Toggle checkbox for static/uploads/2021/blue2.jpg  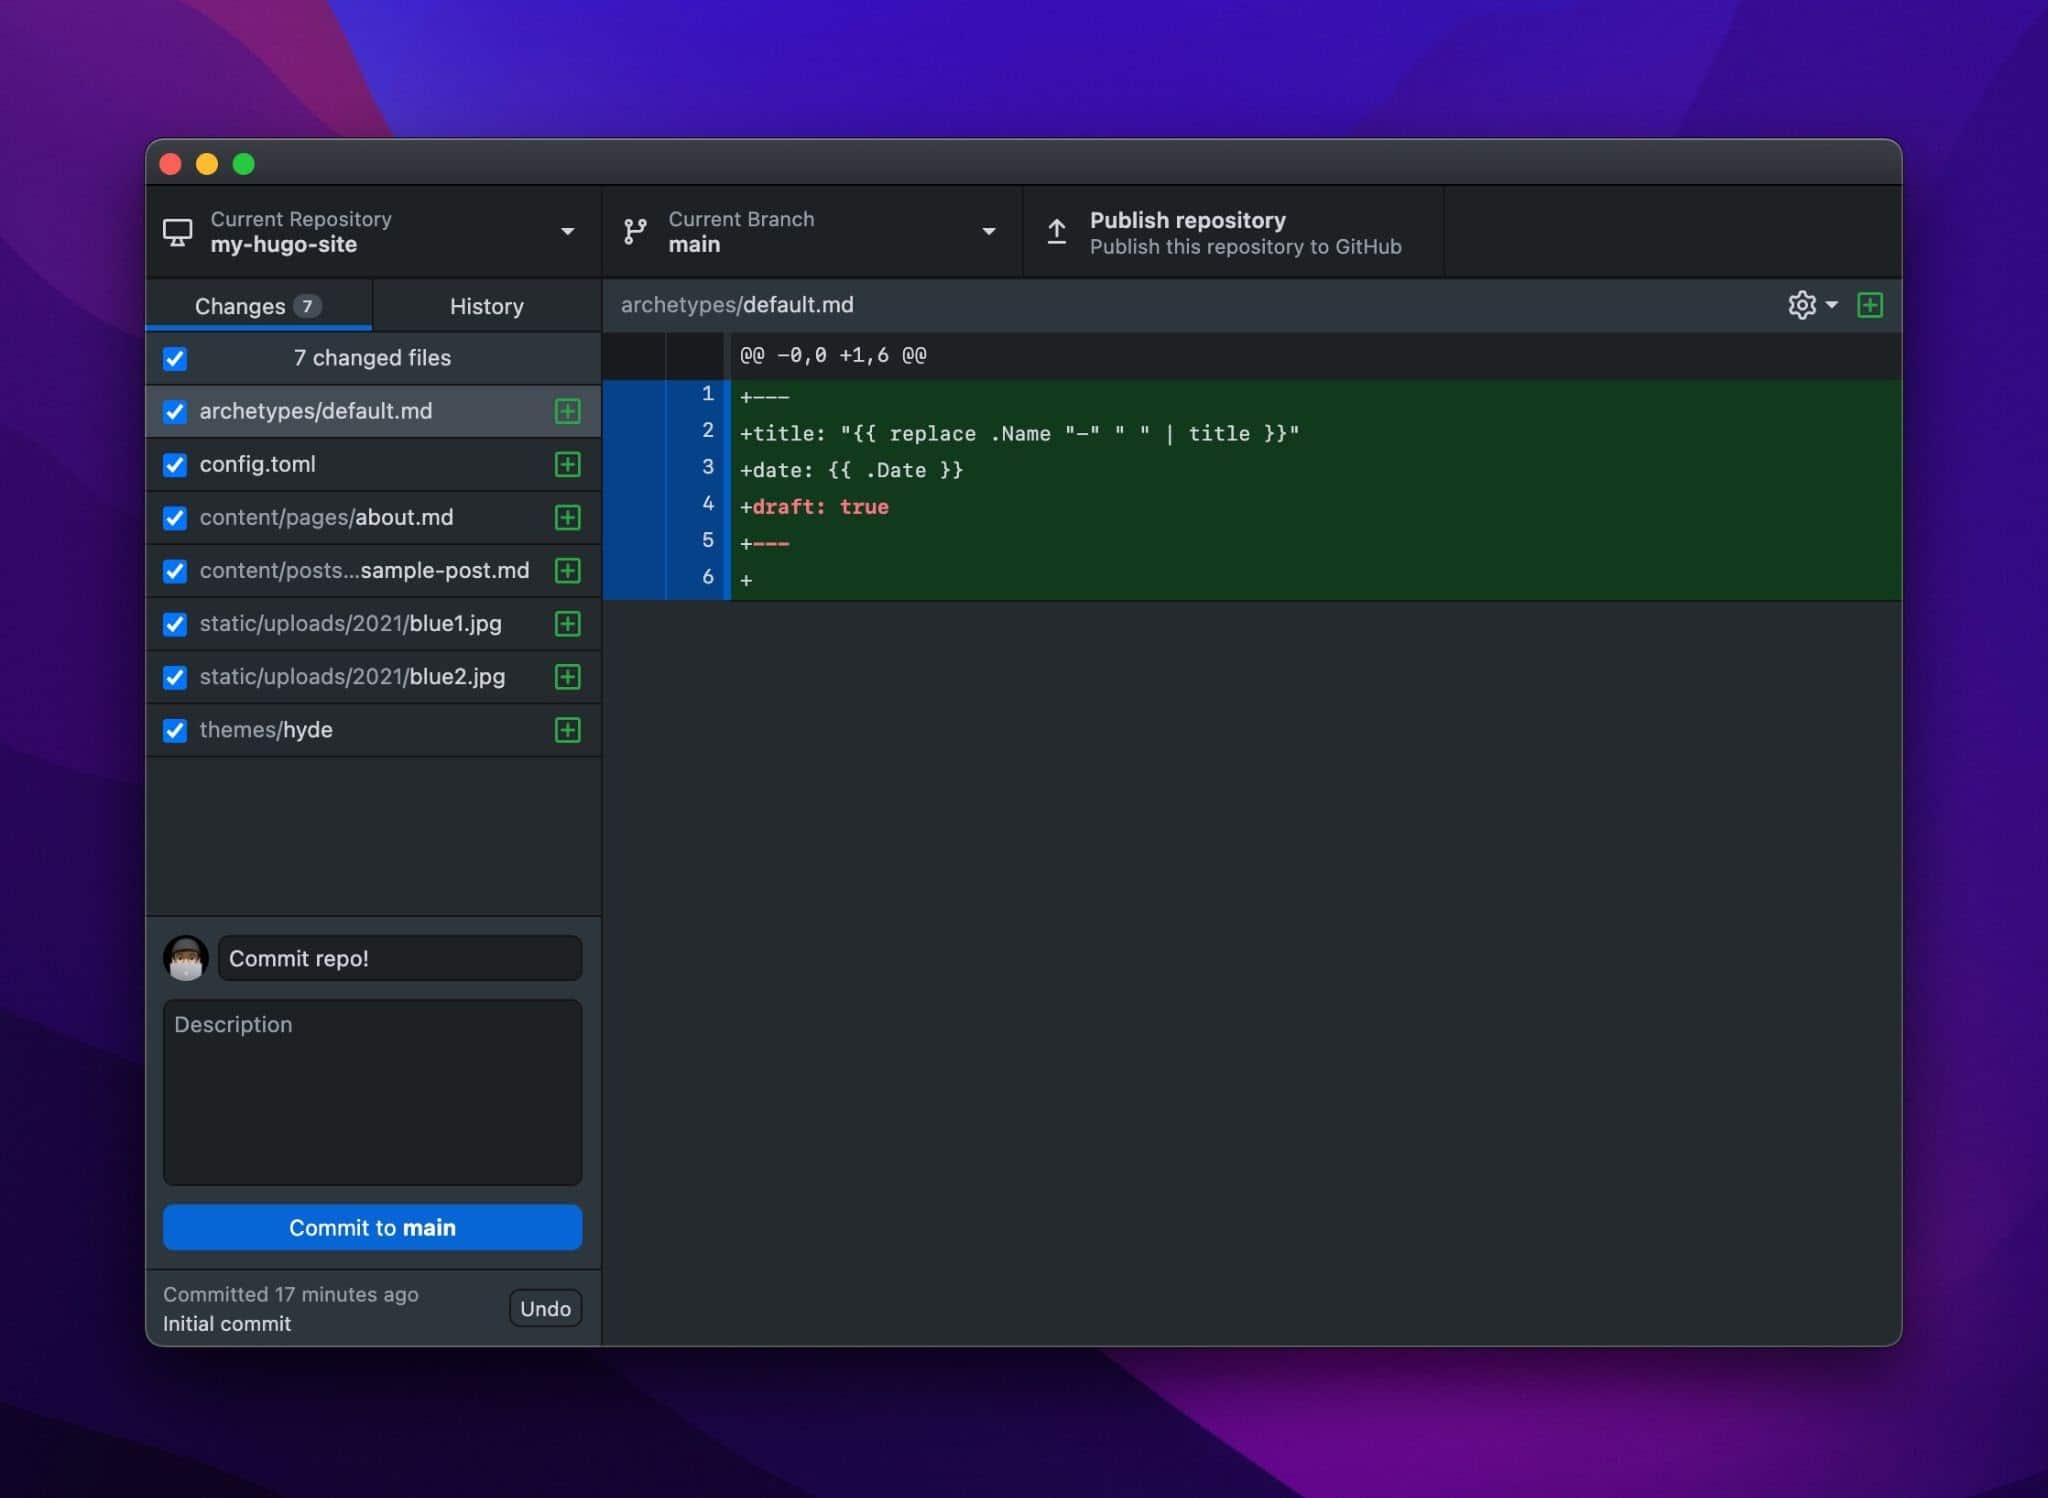176,676
